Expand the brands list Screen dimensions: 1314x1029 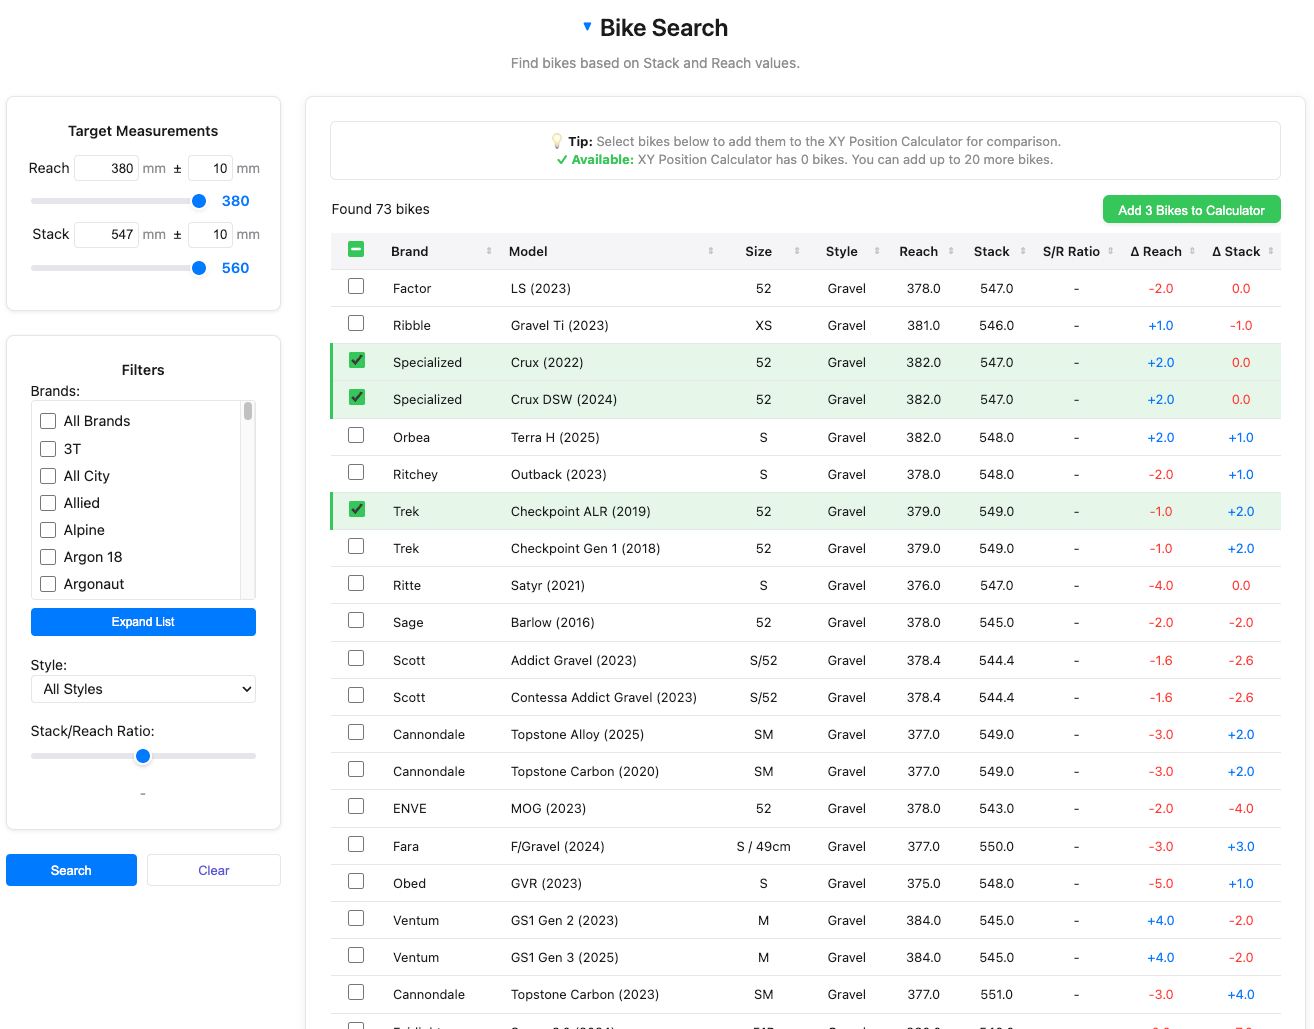(x=143, y=622)
